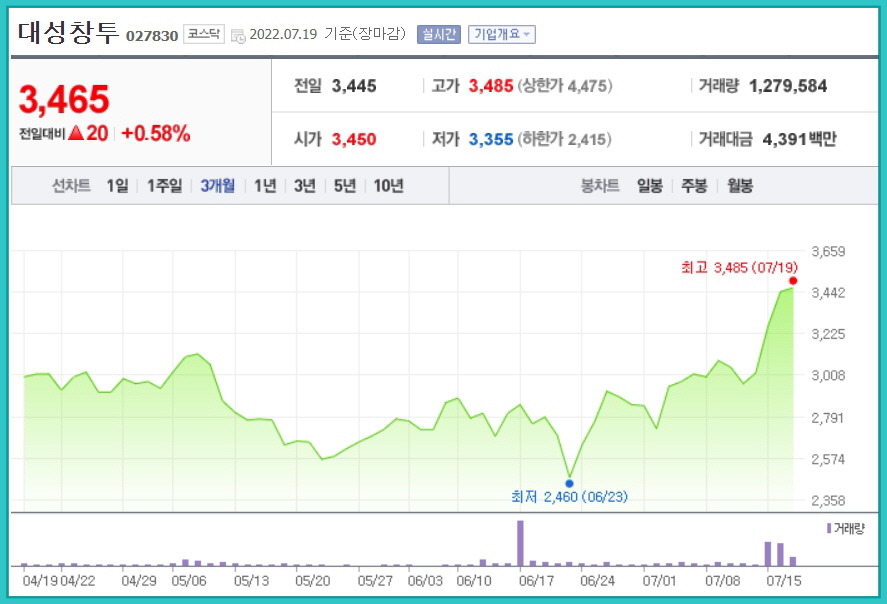
Task: Click the red up-arrow change indicator 20
Action: (88, 133)
